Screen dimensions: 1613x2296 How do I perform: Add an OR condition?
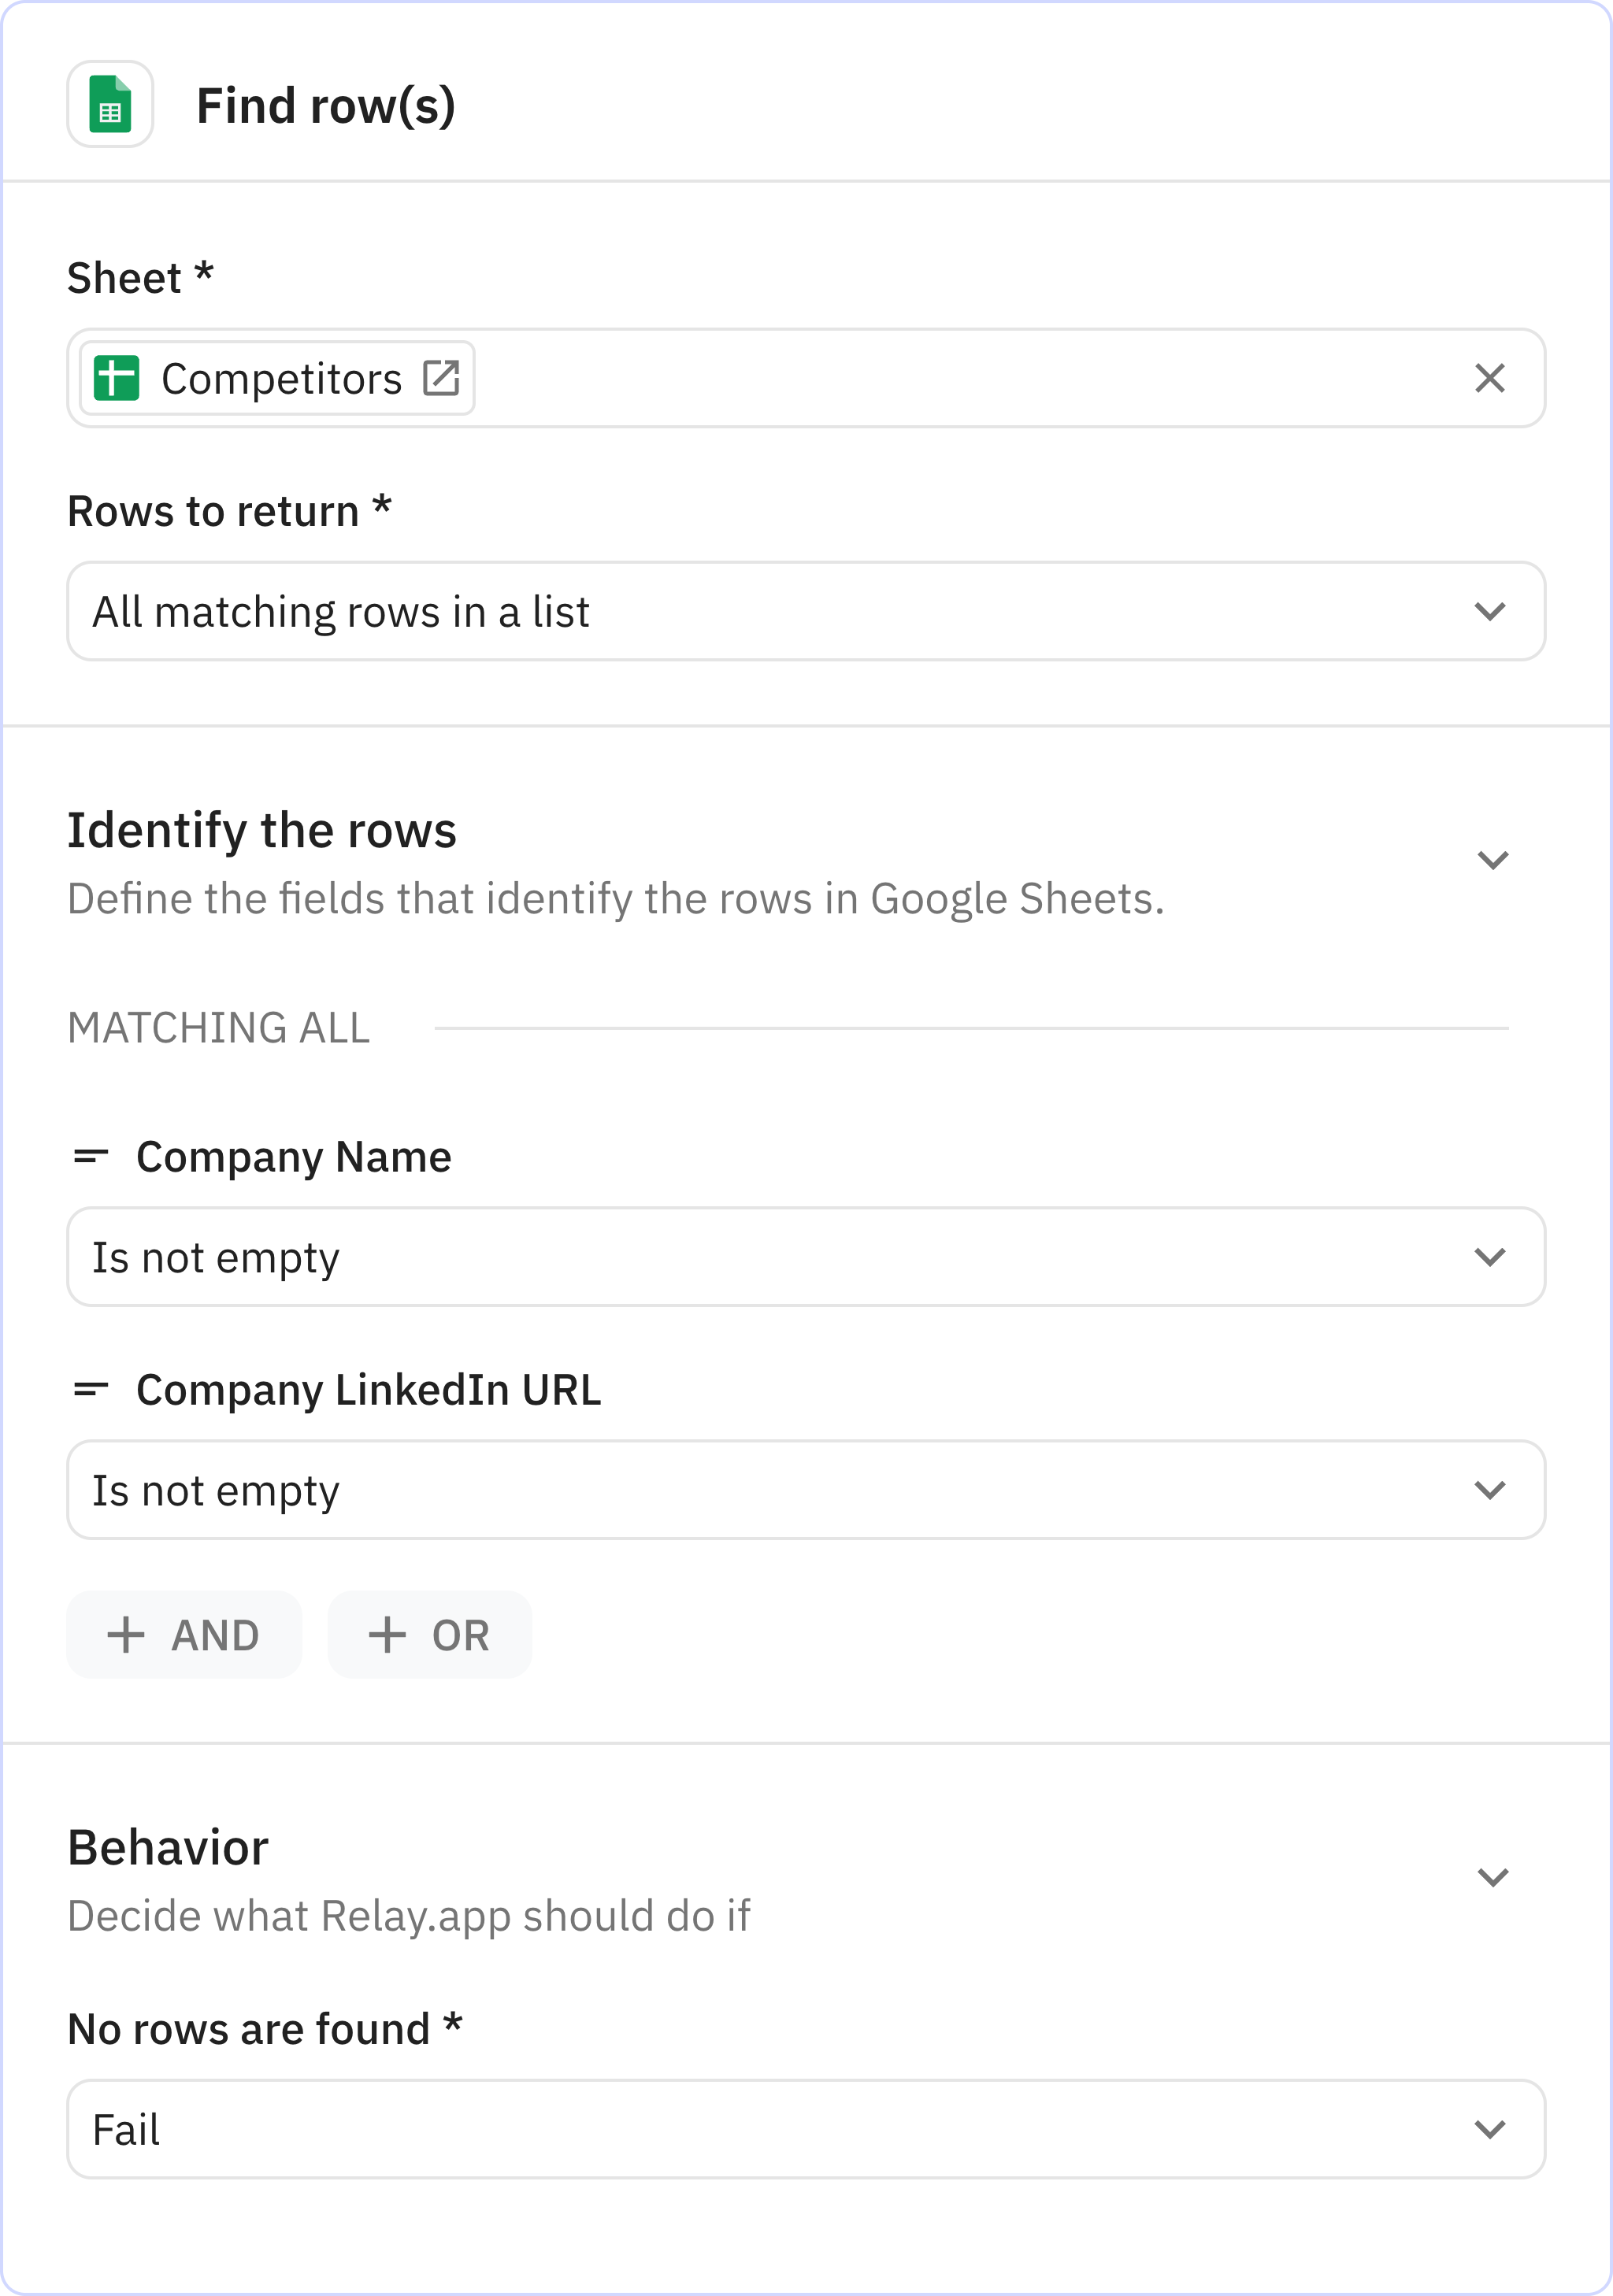pyautogui.click(x=430, y=1636)
